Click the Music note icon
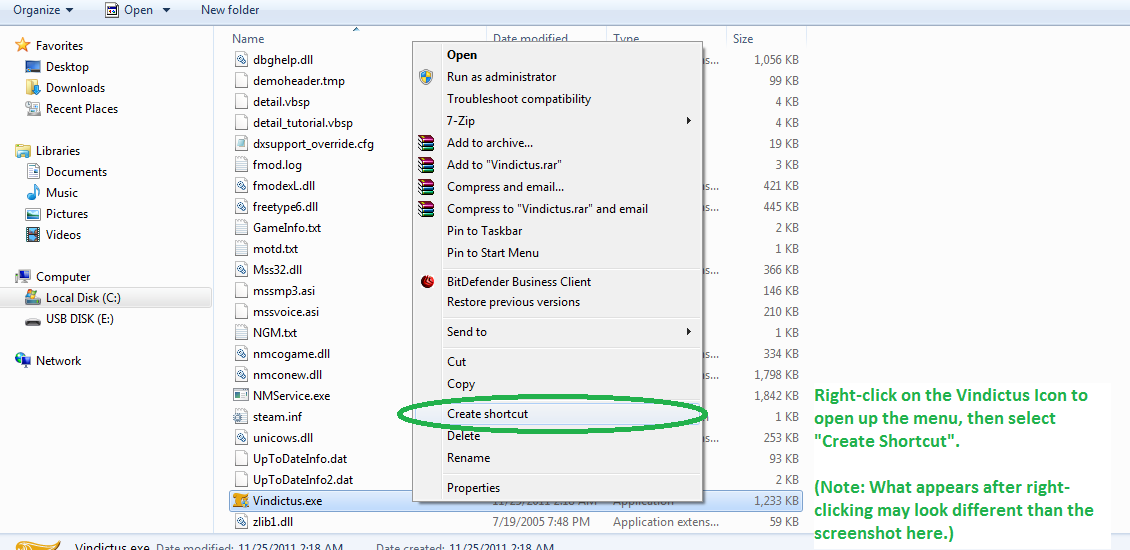This screenshot has width=1130, height=550. pyautogui.click(x=33, y=192)
